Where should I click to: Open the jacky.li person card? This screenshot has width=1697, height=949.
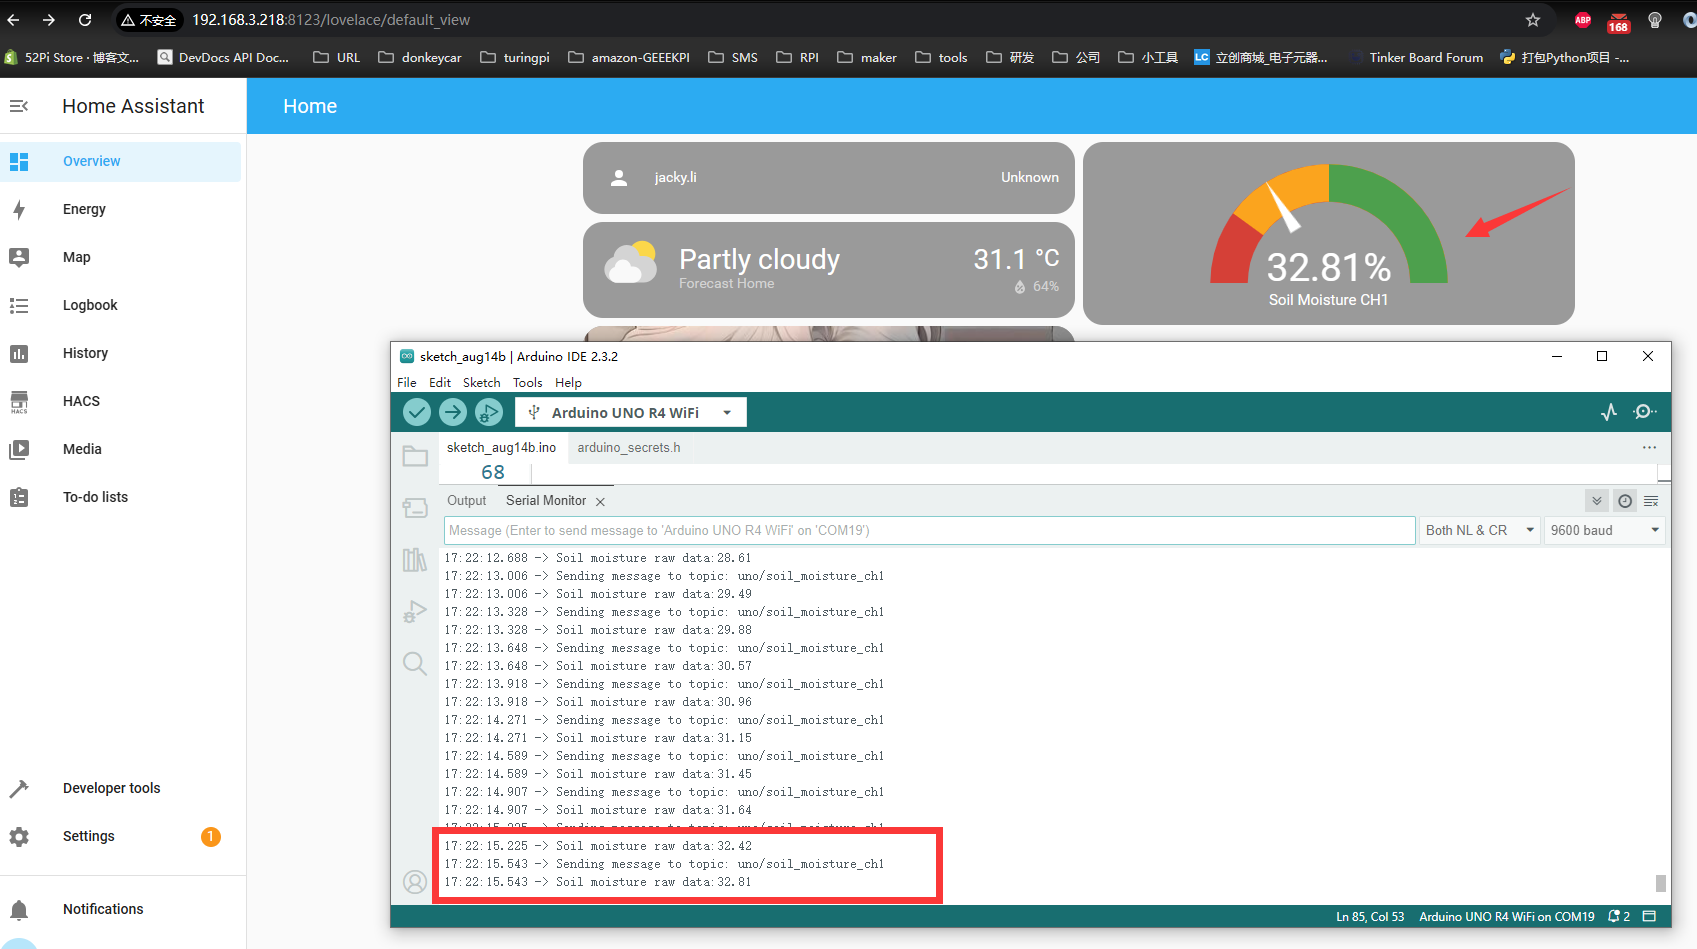(829, 177)
